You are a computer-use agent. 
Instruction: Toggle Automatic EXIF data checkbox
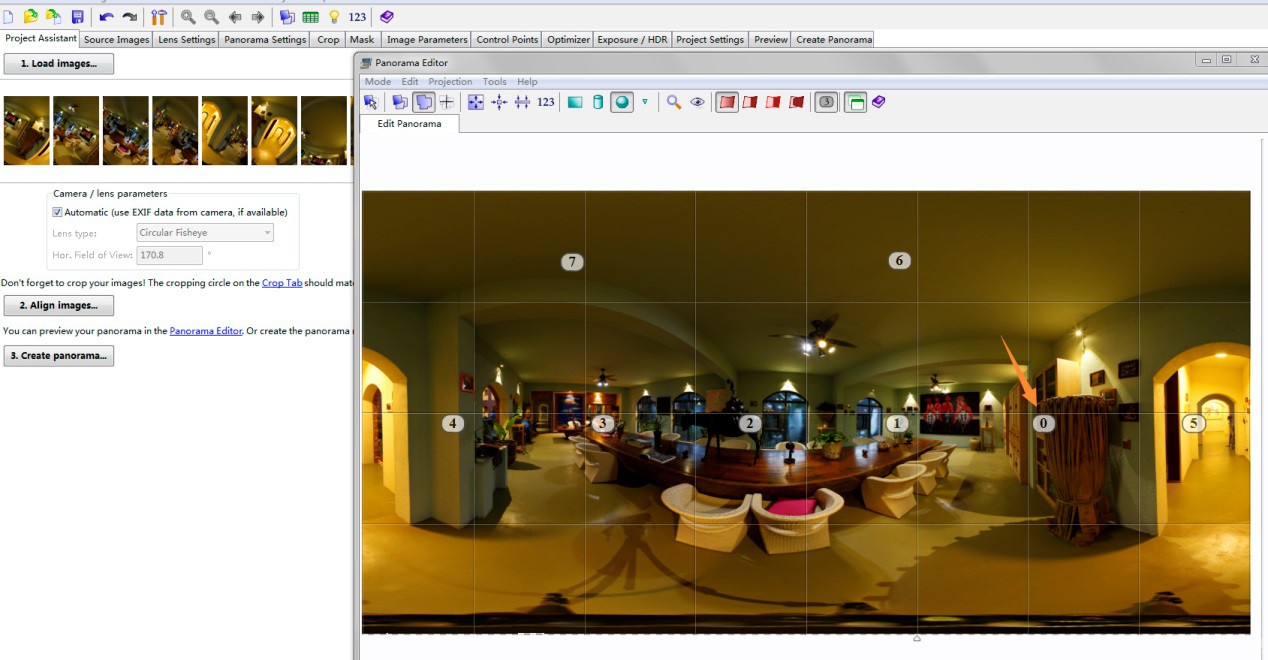[x=57, y=212]
